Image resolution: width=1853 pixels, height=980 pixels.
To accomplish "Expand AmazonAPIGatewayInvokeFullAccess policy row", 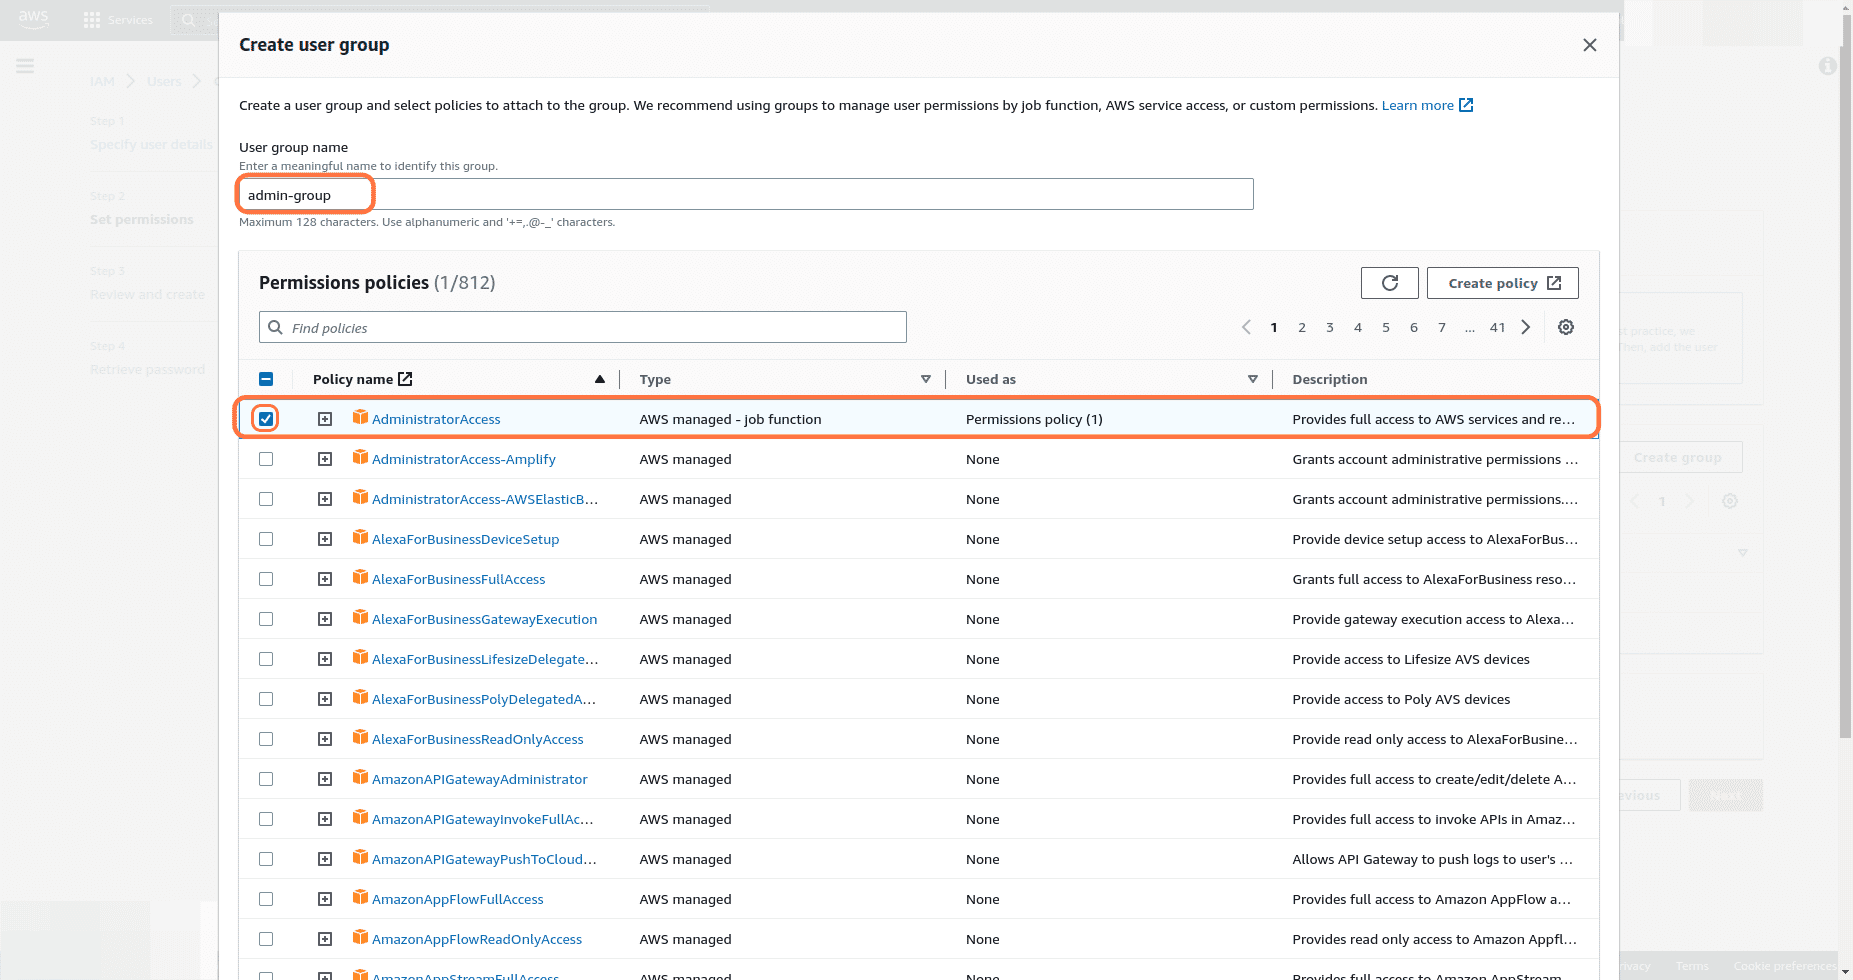I will click(325, 819).
